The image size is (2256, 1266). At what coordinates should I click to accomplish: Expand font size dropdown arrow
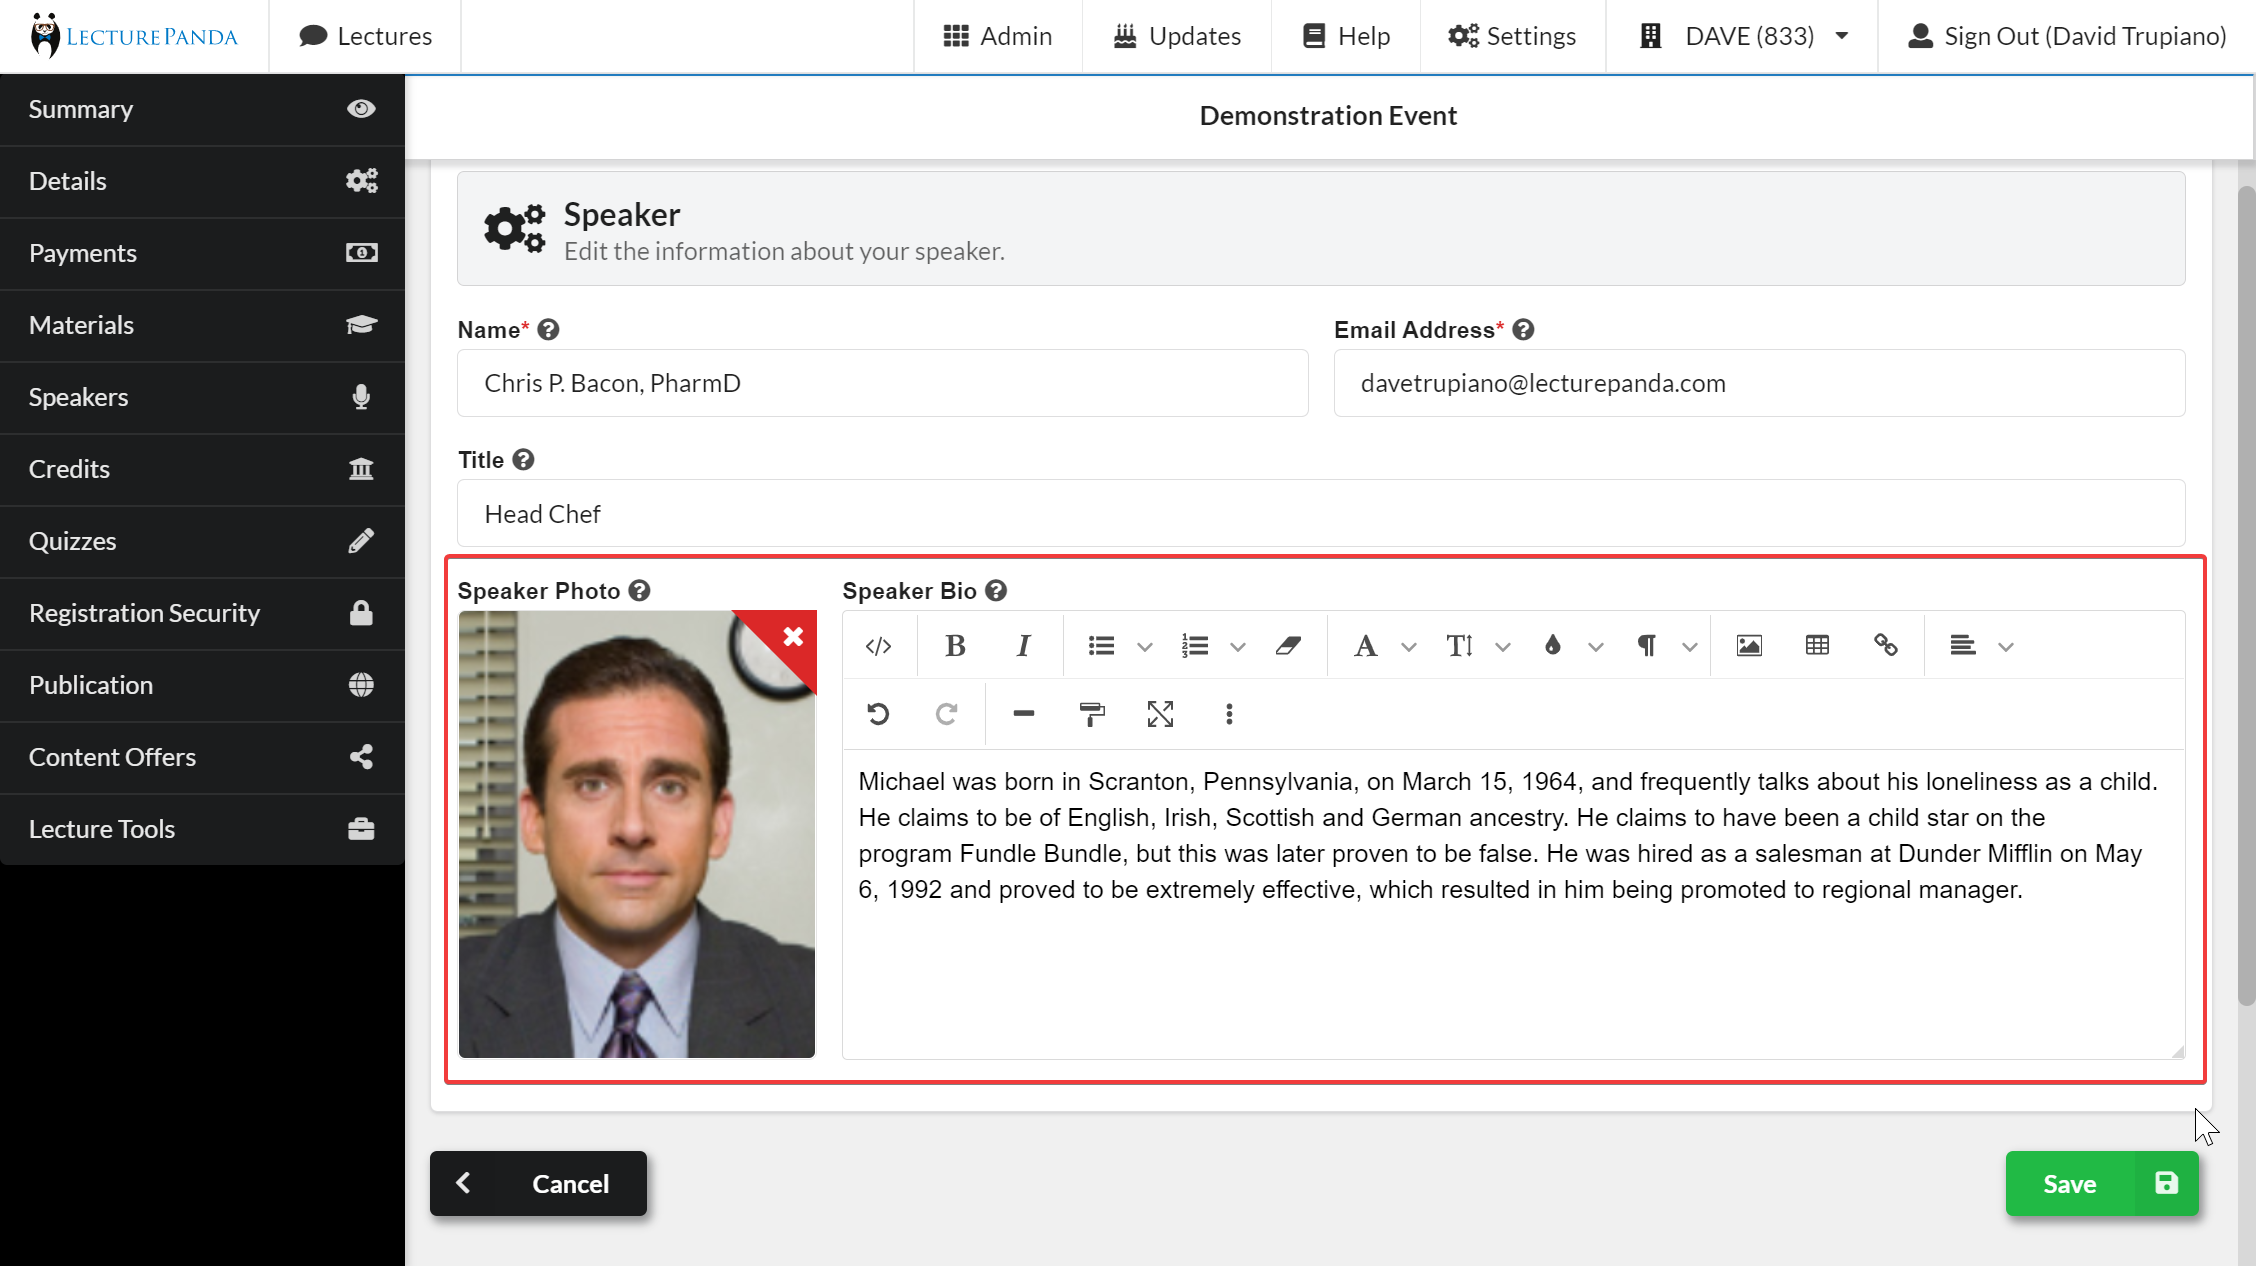point(1503,647)
